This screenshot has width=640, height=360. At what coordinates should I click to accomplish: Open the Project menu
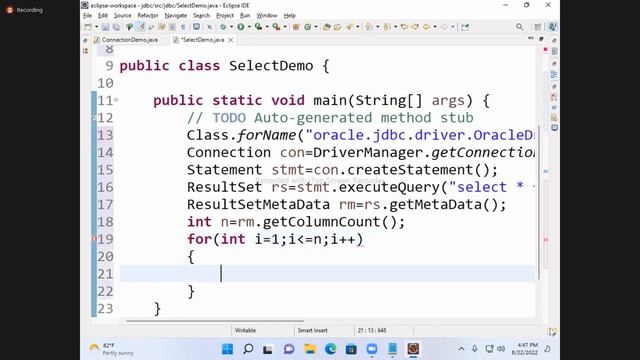tap(224, 16)
